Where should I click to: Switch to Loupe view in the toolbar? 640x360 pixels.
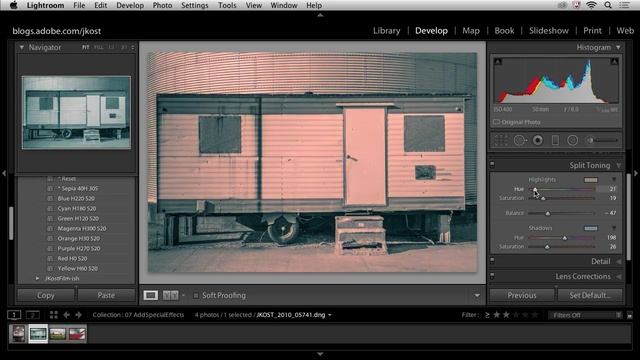click(151, 295)
